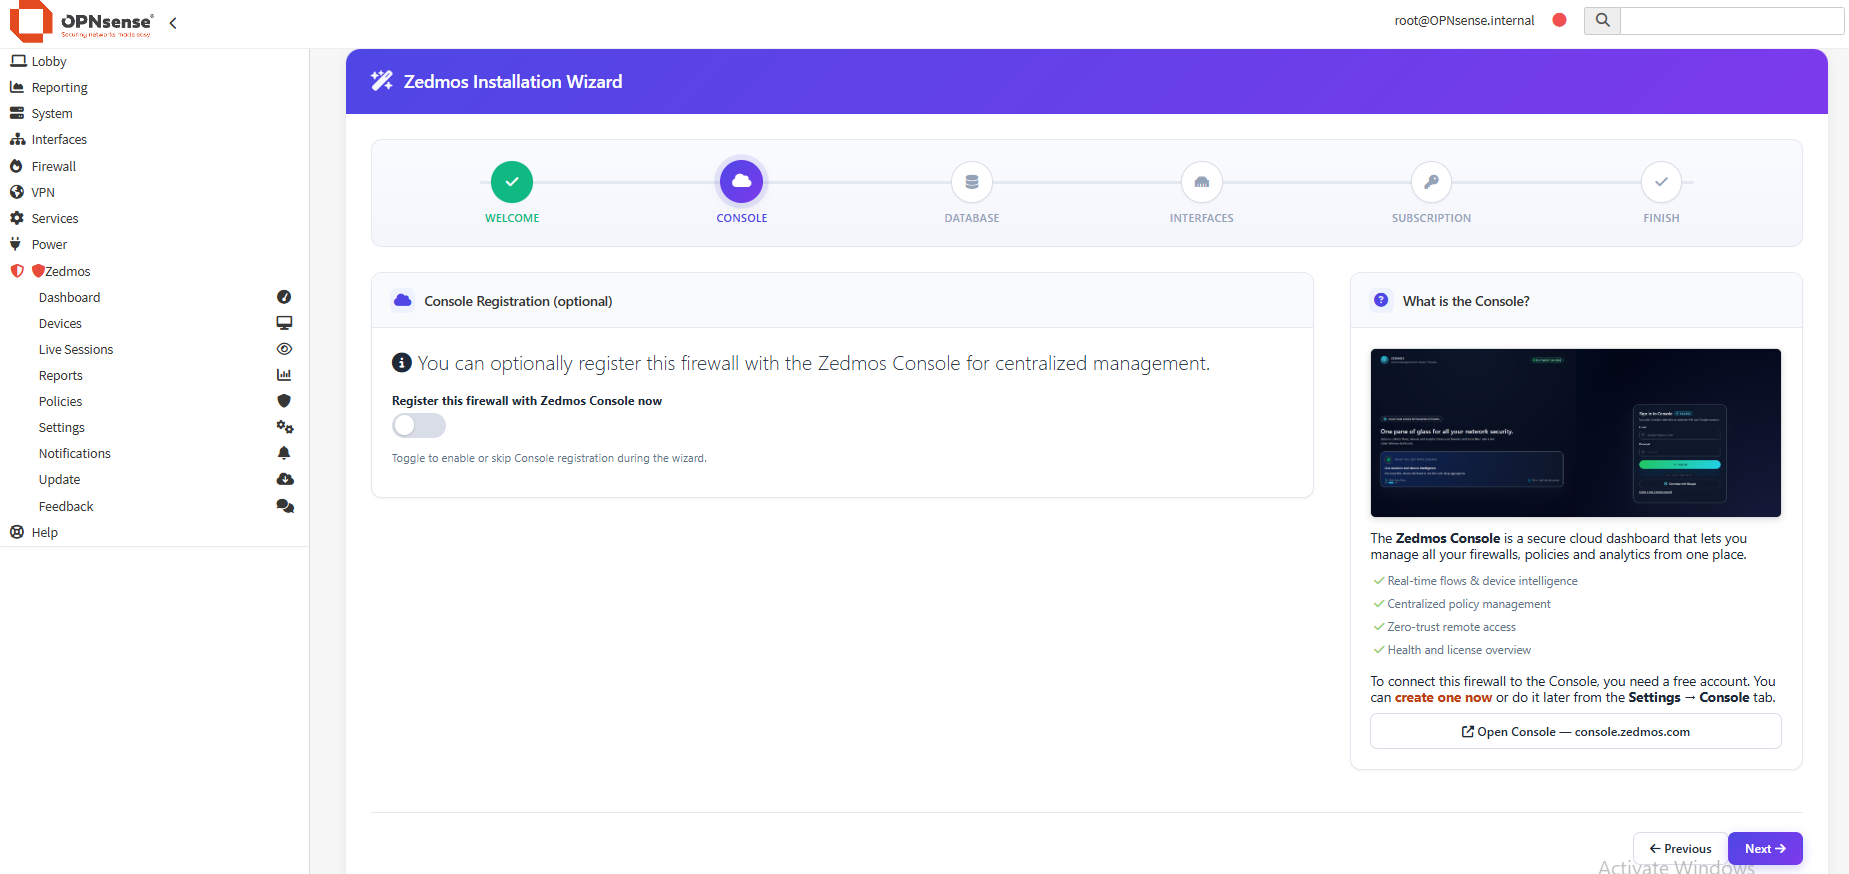This screenshot has width=1849, height=874.
Task: Proceed with the Next button
Action: pyautogui.click(x=1765, y=848)
